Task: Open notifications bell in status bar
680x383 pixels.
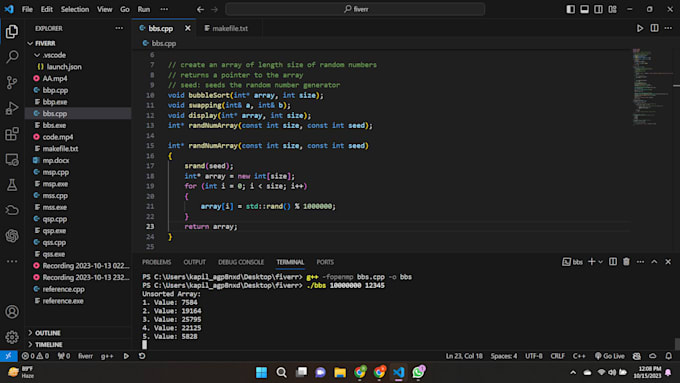Action: pos(668,356)
